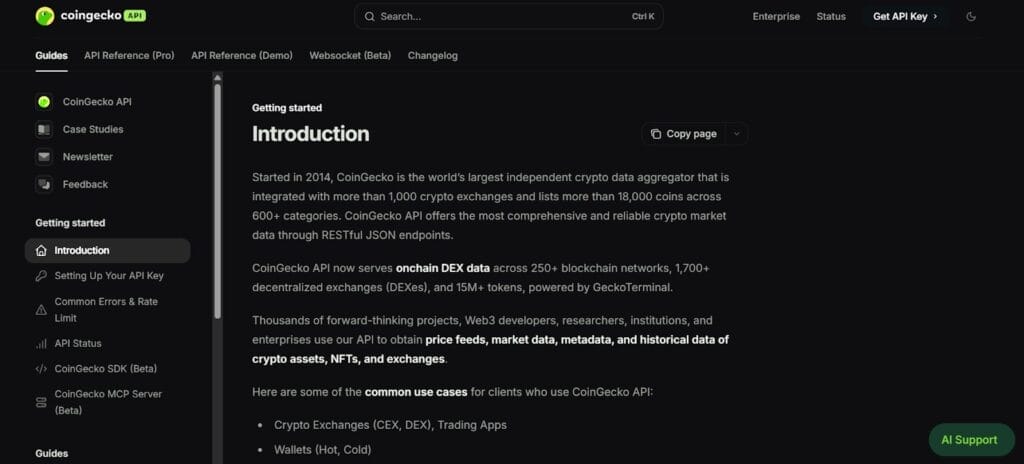1024x464 pixels.
Task: Click the warning icon for Common Errors
Action: [x=41, y=309]
